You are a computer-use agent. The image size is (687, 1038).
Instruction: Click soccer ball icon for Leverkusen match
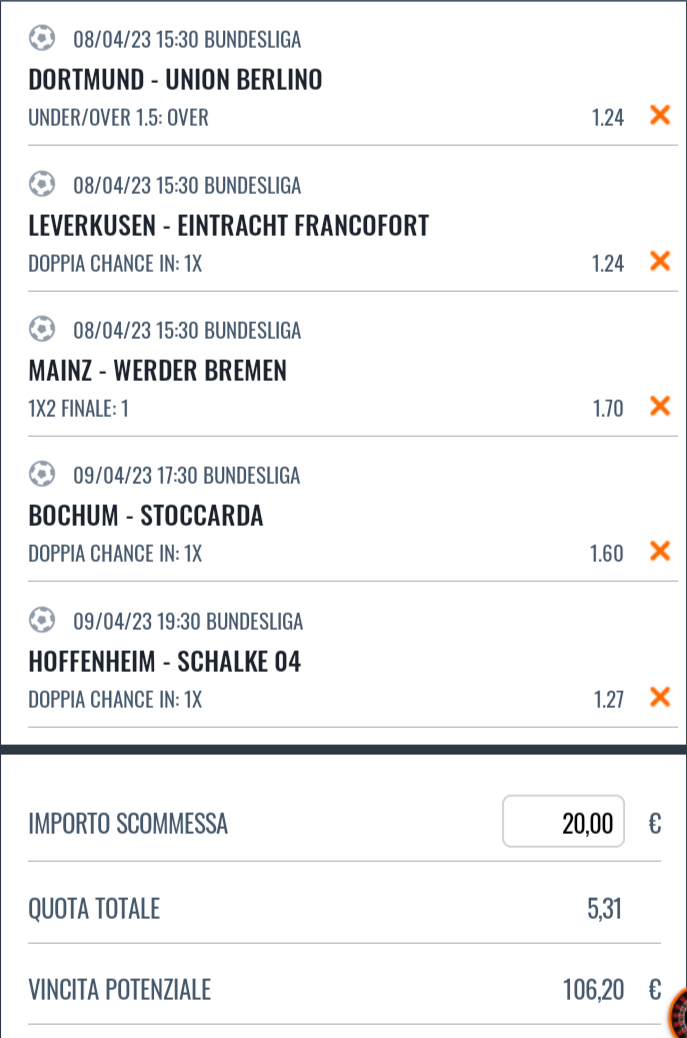point(42,184)
